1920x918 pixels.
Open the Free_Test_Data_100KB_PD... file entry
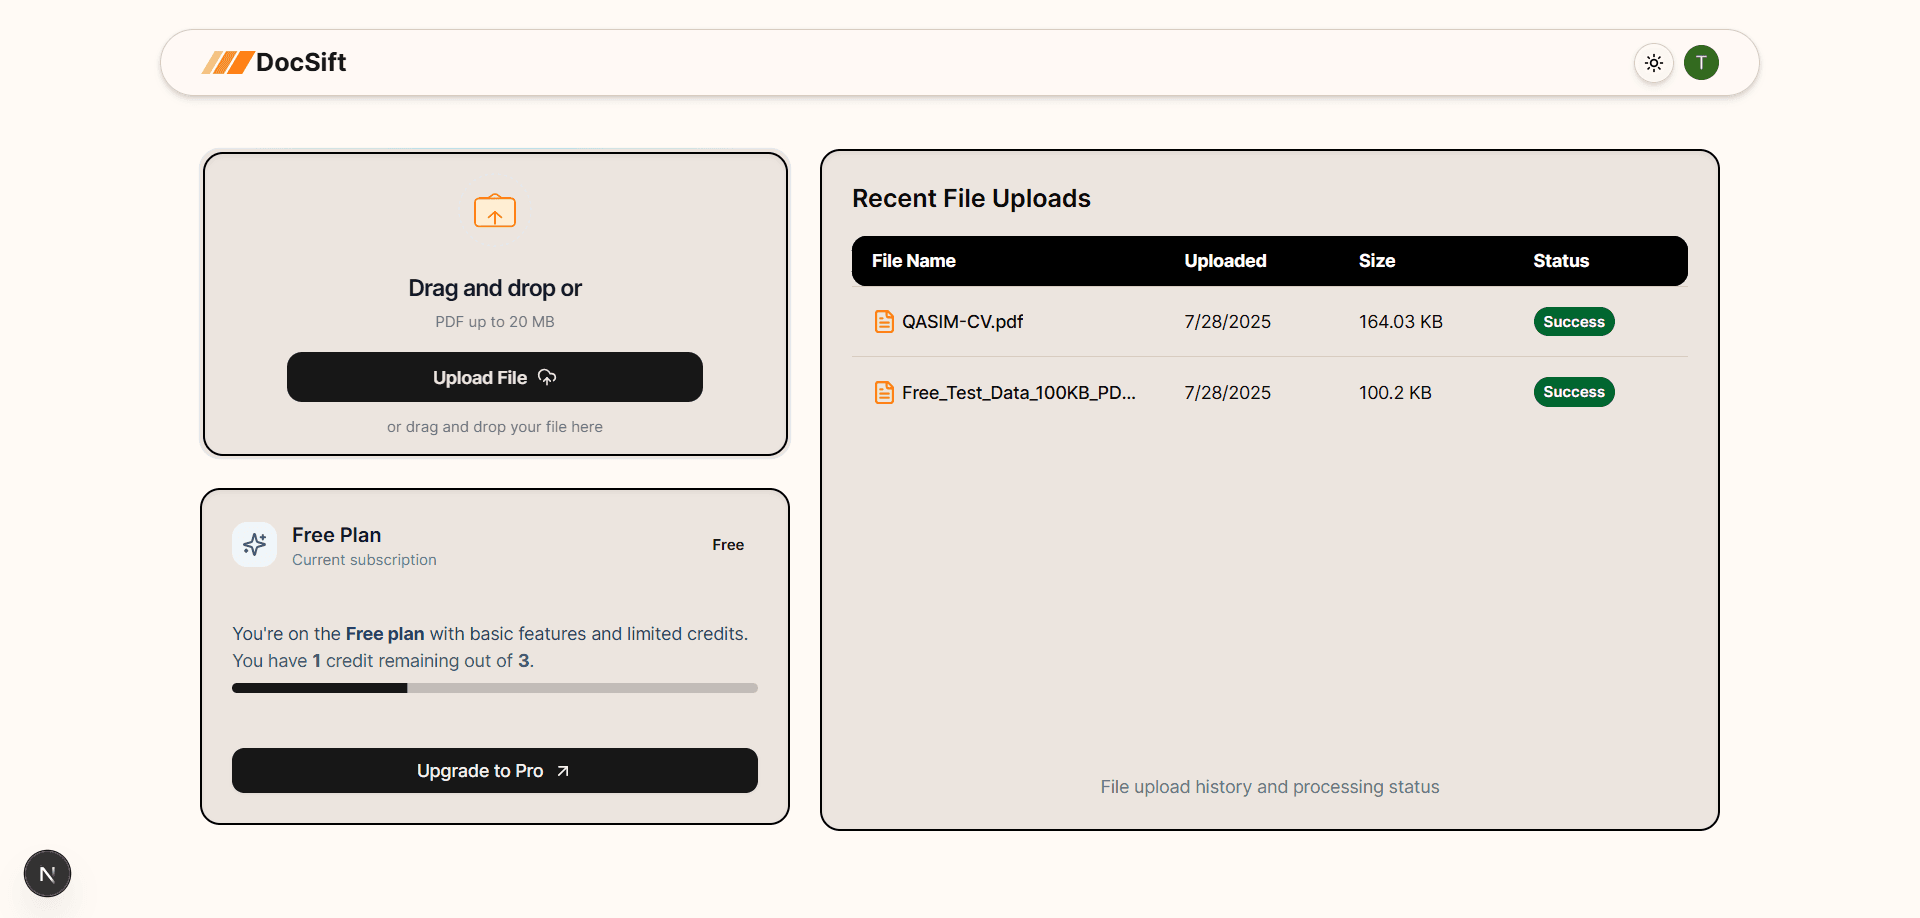click(1018, 393)
